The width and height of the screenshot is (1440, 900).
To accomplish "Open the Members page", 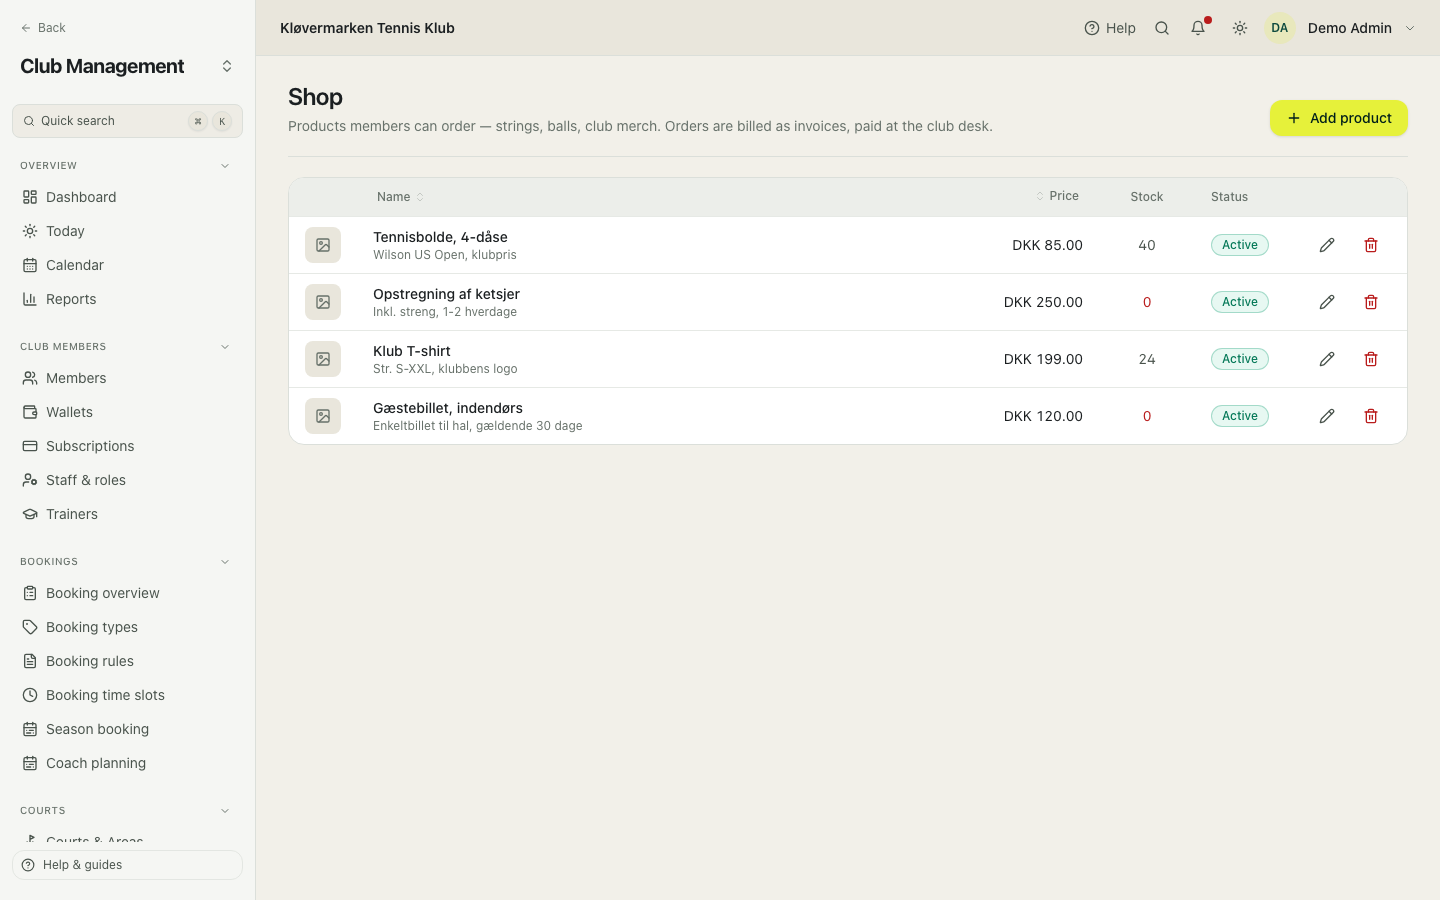I will click(x=127, y=378).
